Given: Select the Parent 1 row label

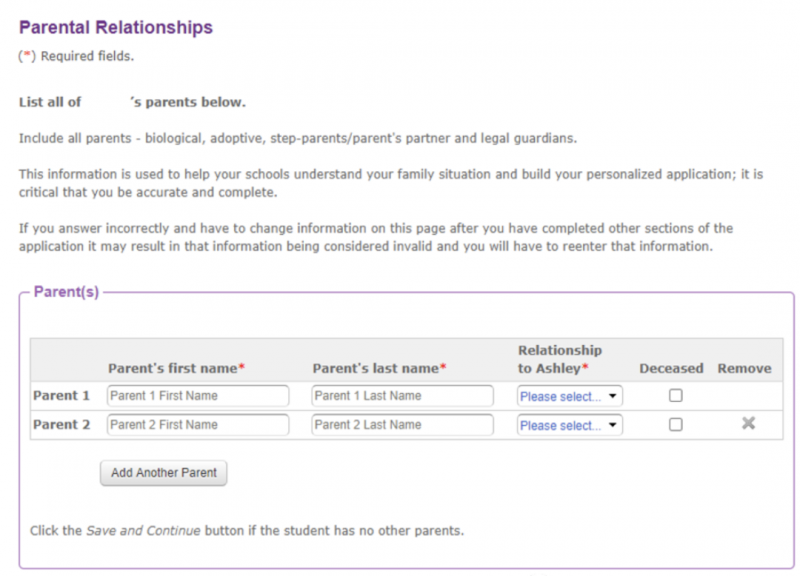Looking at the screenshot, I should click(61, 395).
